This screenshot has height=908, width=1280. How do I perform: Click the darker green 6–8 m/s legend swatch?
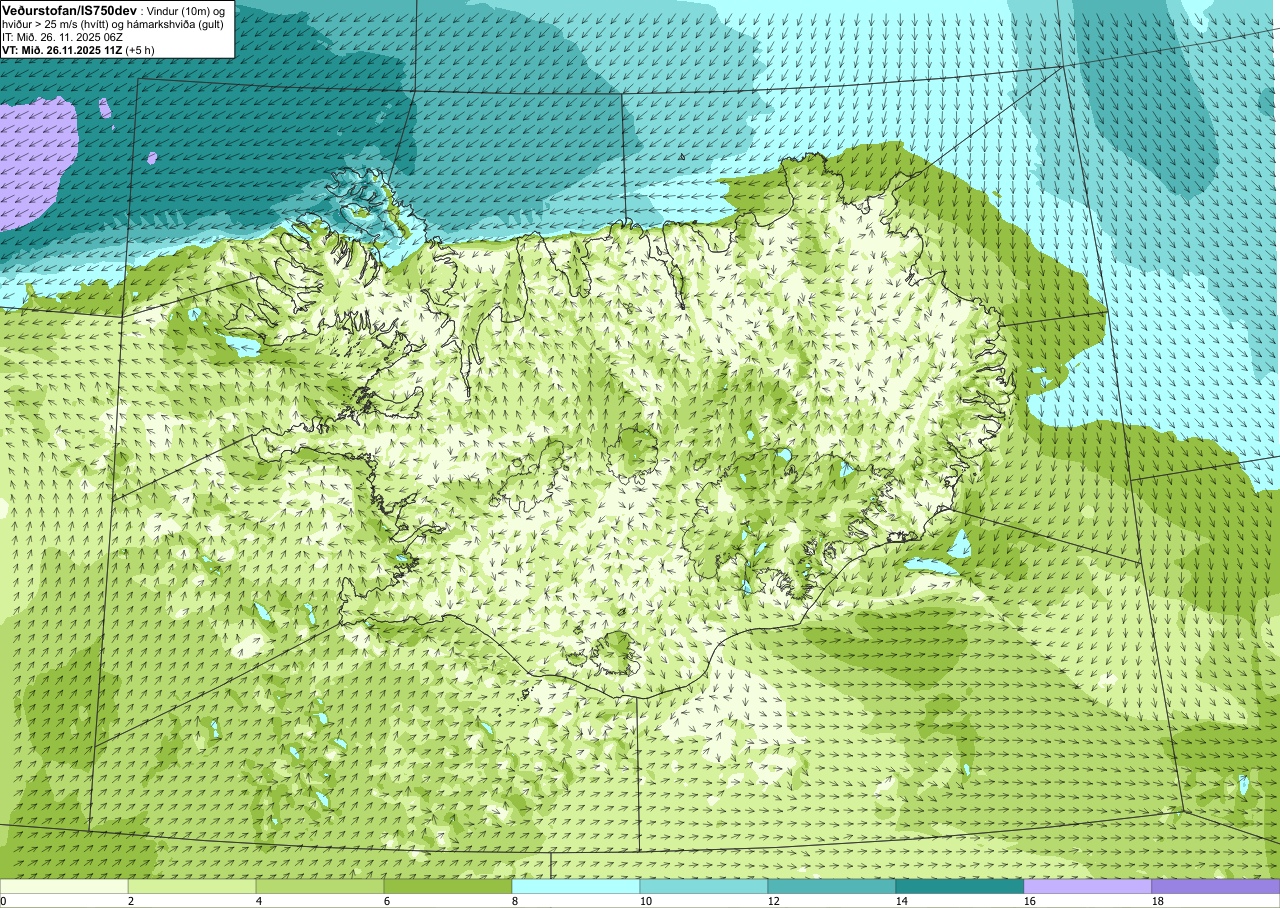448,886
